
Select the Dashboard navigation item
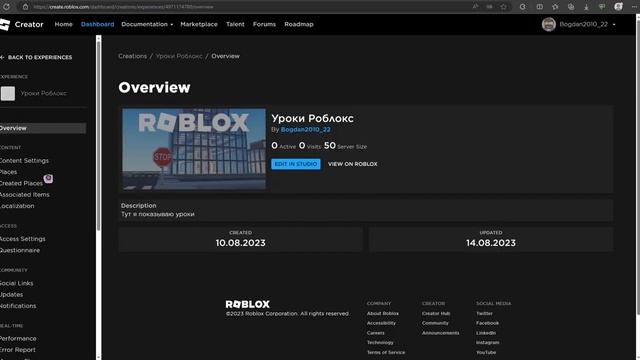(98, 24)
